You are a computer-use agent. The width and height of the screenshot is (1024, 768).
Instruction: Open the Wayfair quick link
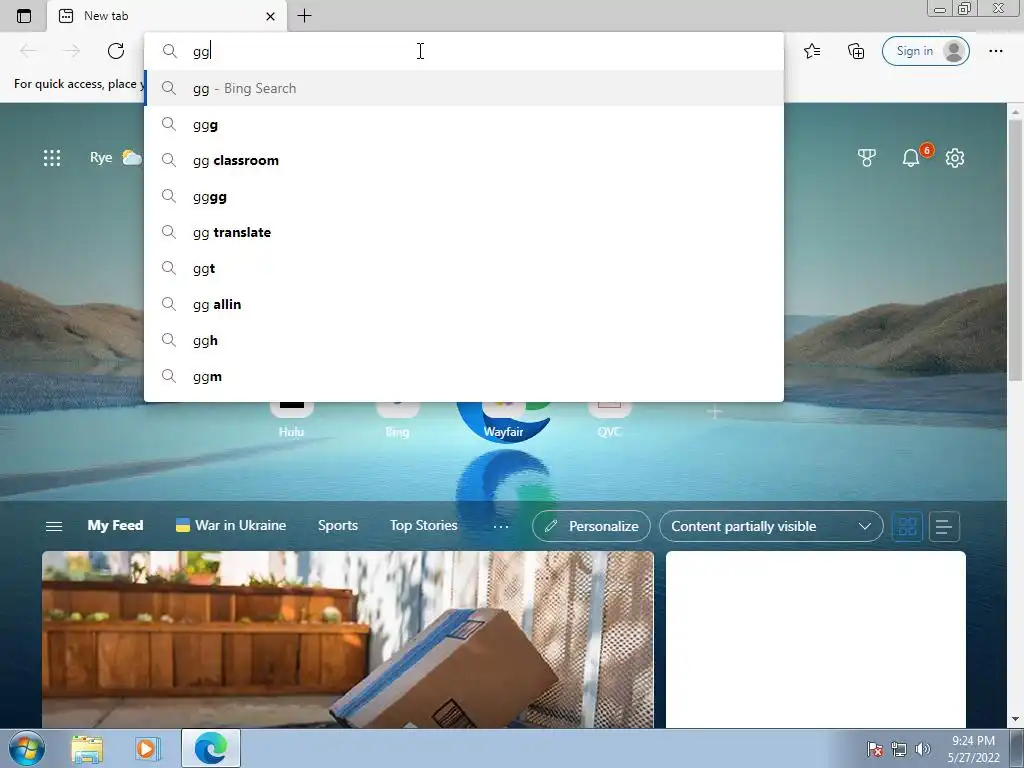504,419
